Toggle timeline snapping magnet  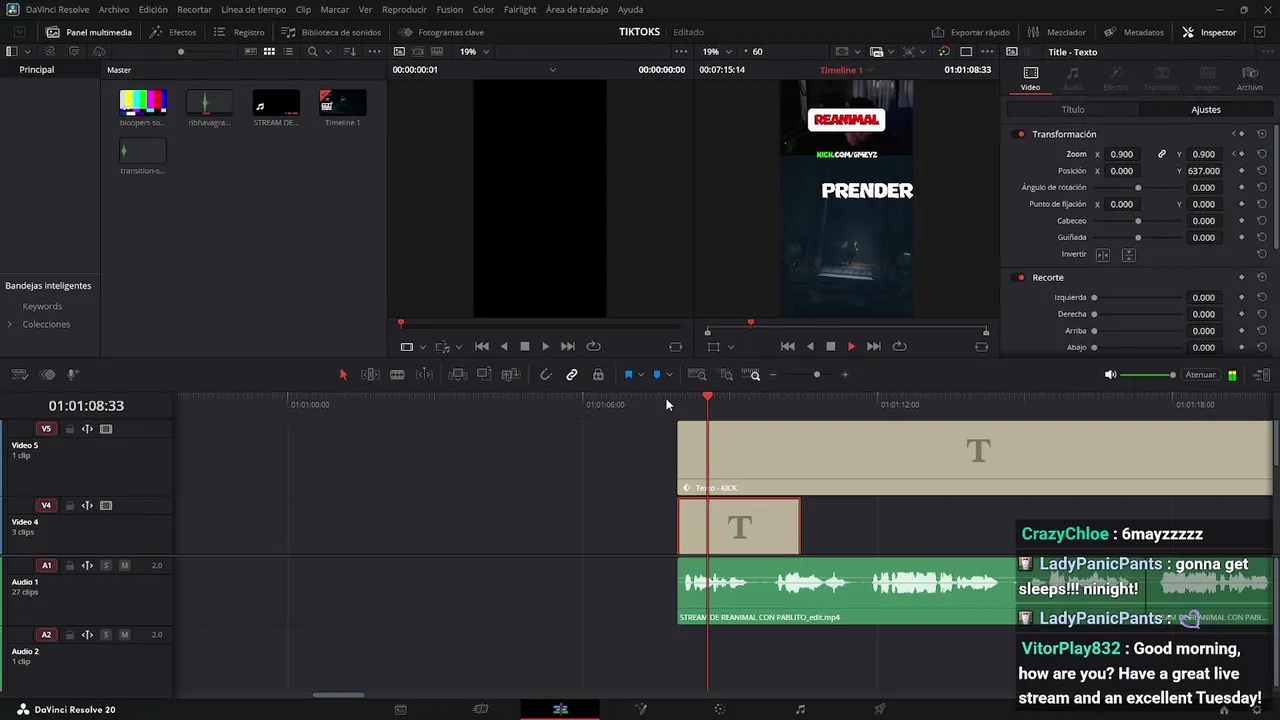[x=545, y=375]
